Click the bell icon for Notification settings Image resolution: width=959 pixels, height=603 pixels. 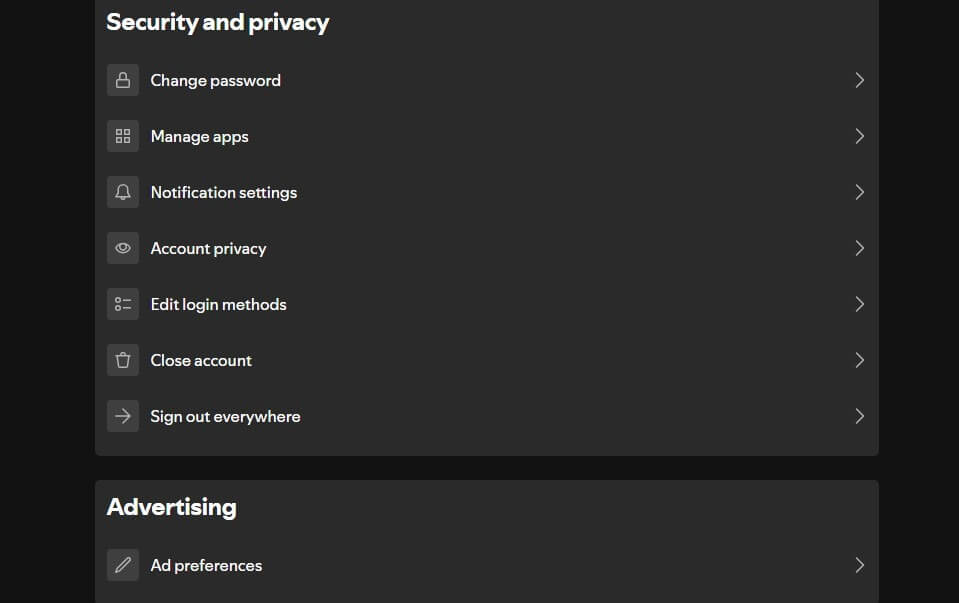123,192
